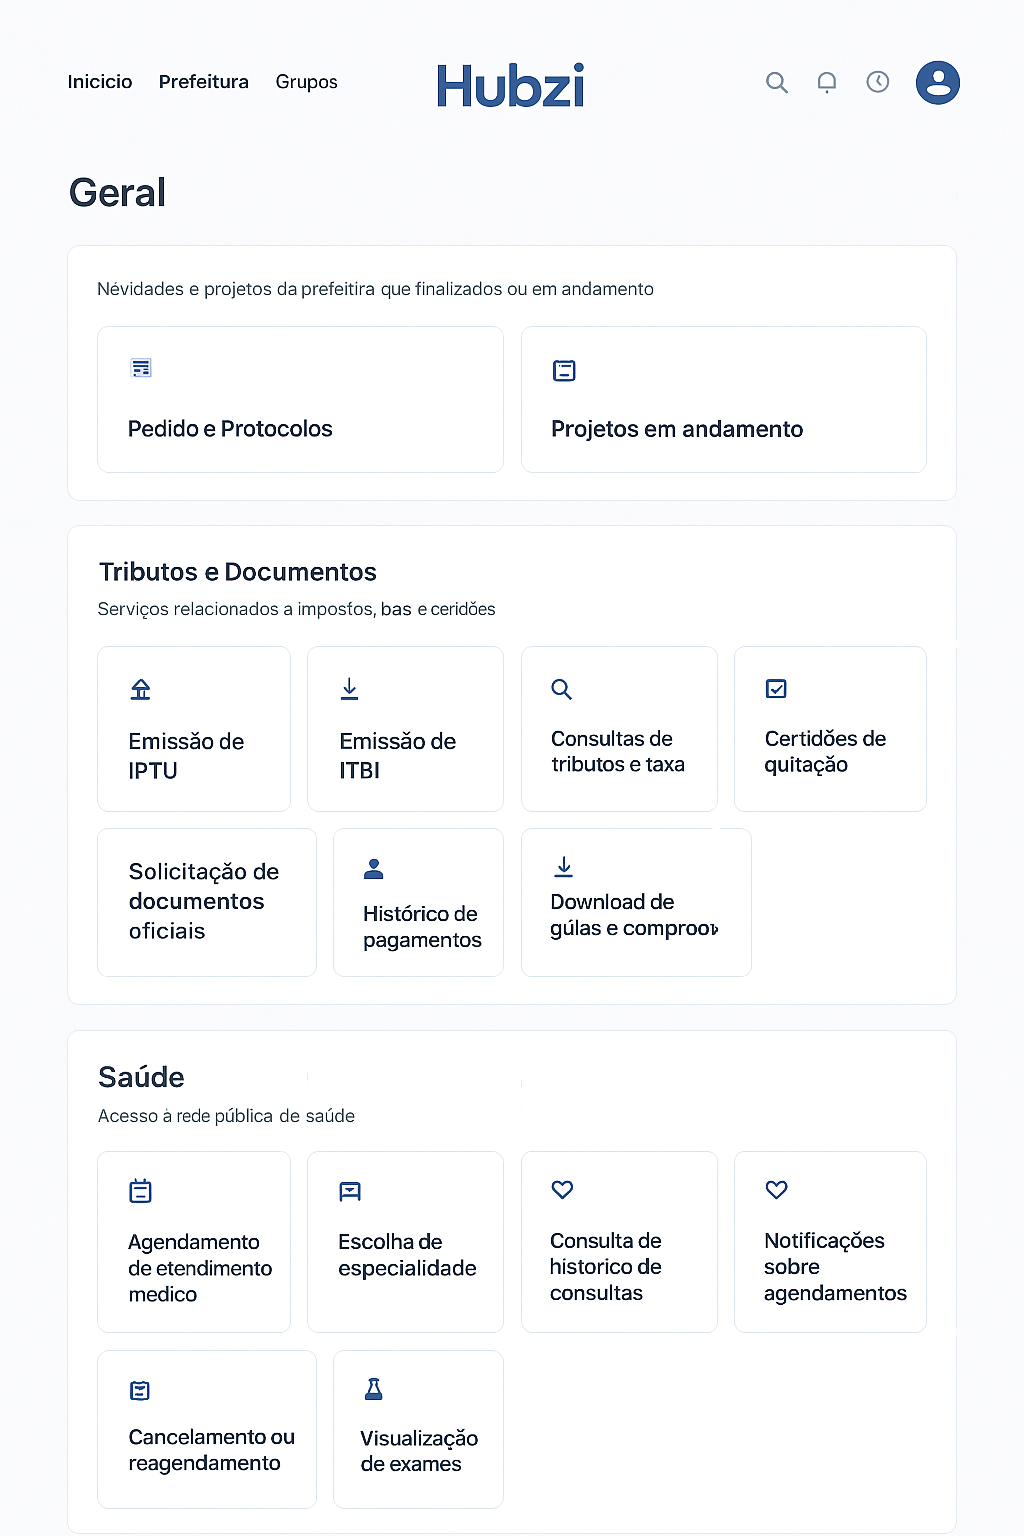1024x1536 pixels.
Task: Click the flask icon on Visualização de exames
Action: 374,1388
